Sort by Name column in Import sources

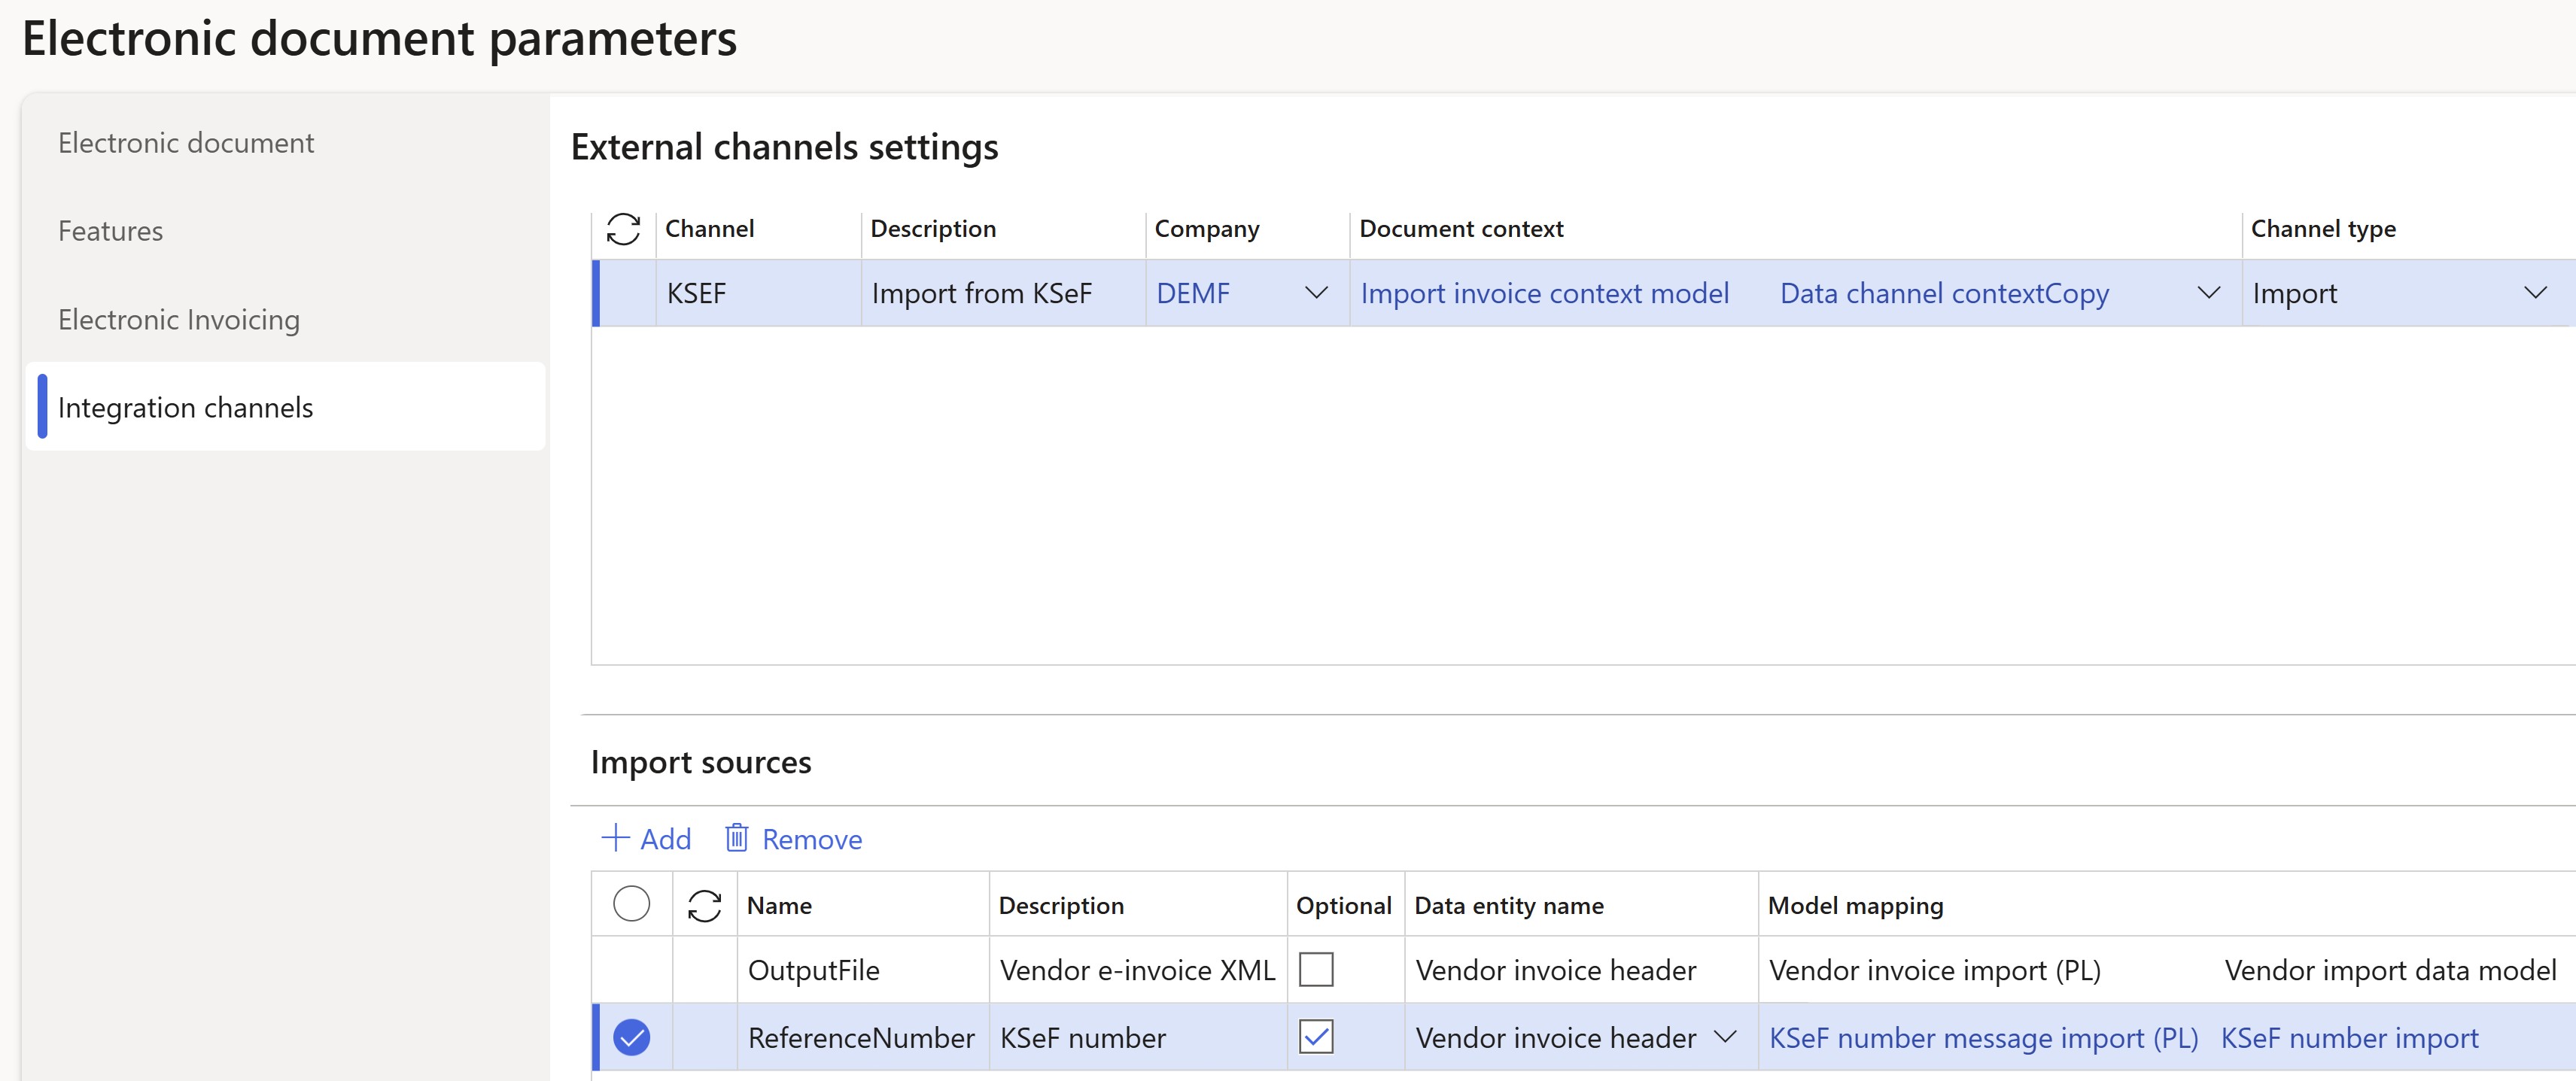coord(779,905)
